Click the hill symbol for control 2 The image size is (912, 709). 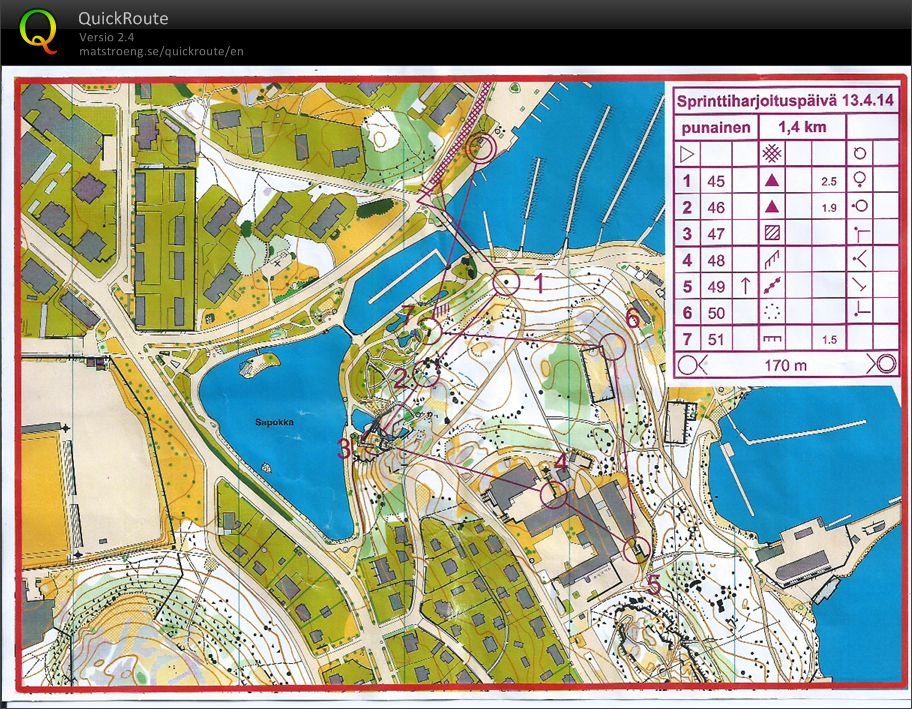click(x=771, y=206)
